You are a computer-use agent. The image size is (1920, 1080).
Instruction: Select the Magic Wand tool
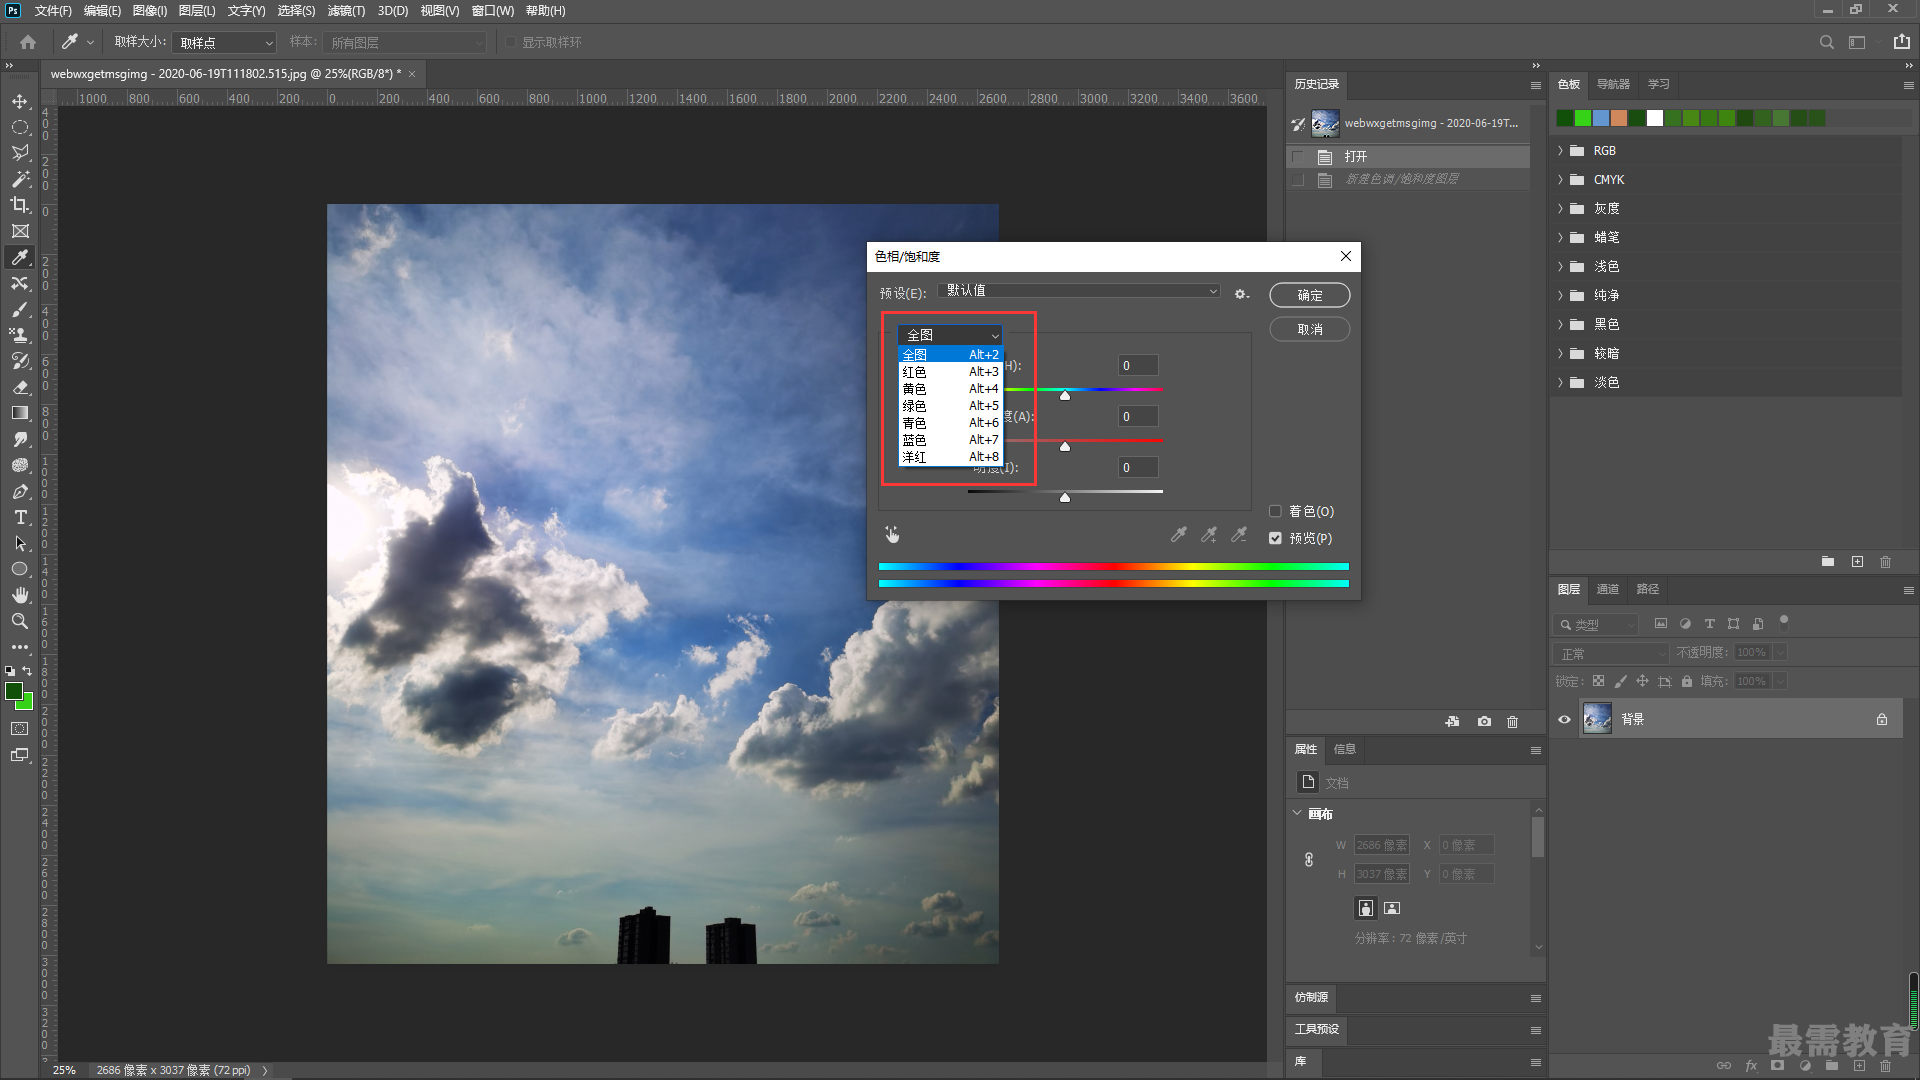[20, 179]
